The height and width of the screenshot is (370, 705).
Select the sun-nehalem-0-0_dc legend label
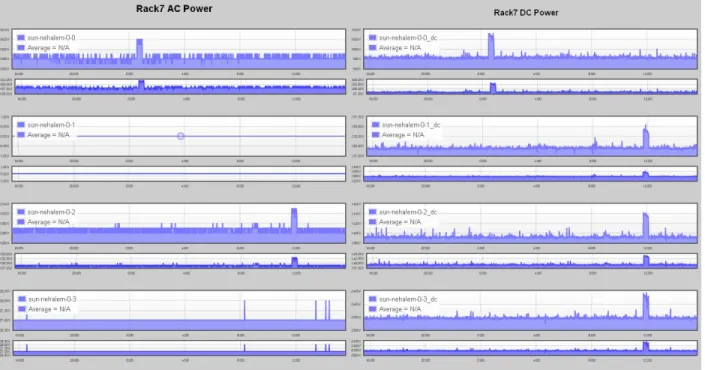pos(408,38)
